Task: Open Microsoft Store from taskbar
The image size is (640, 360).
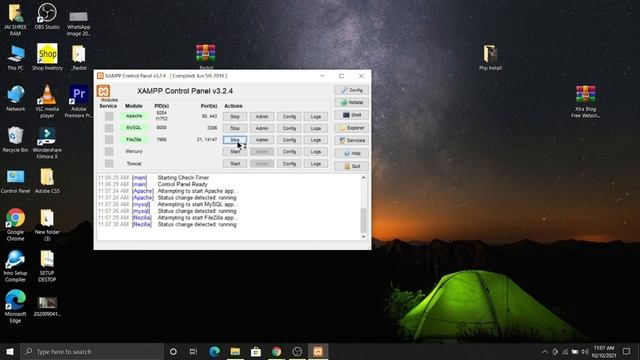Action: coord(256,351)
